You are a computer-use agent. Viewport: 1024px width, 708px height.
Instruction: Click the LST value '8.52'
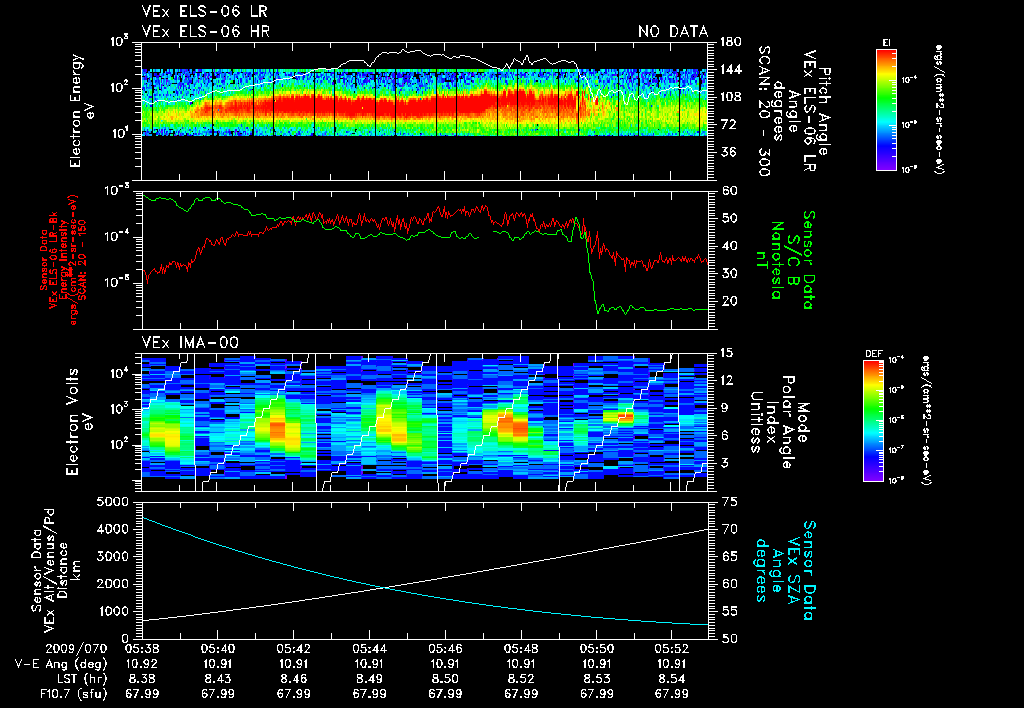tap(521, 679)
